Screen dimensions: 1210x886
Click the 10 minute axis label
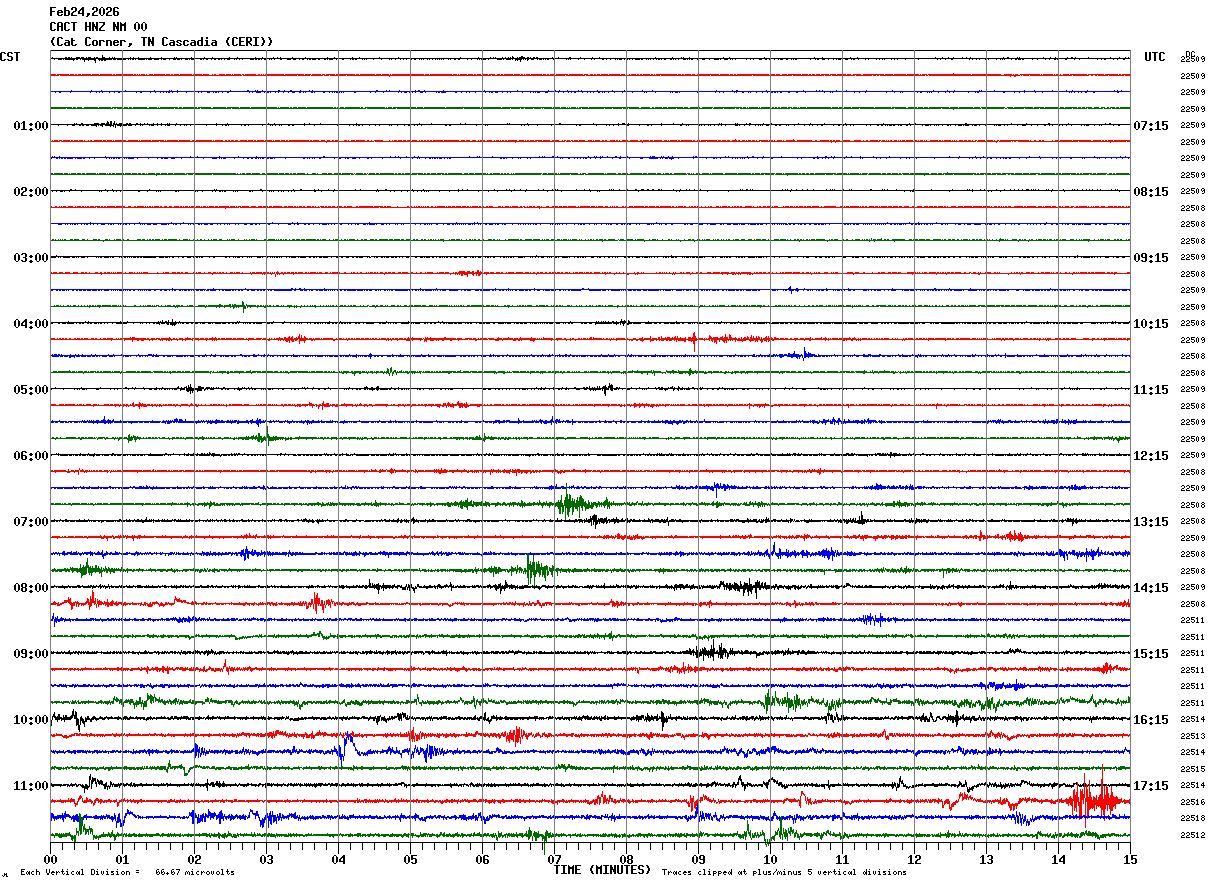770,859
